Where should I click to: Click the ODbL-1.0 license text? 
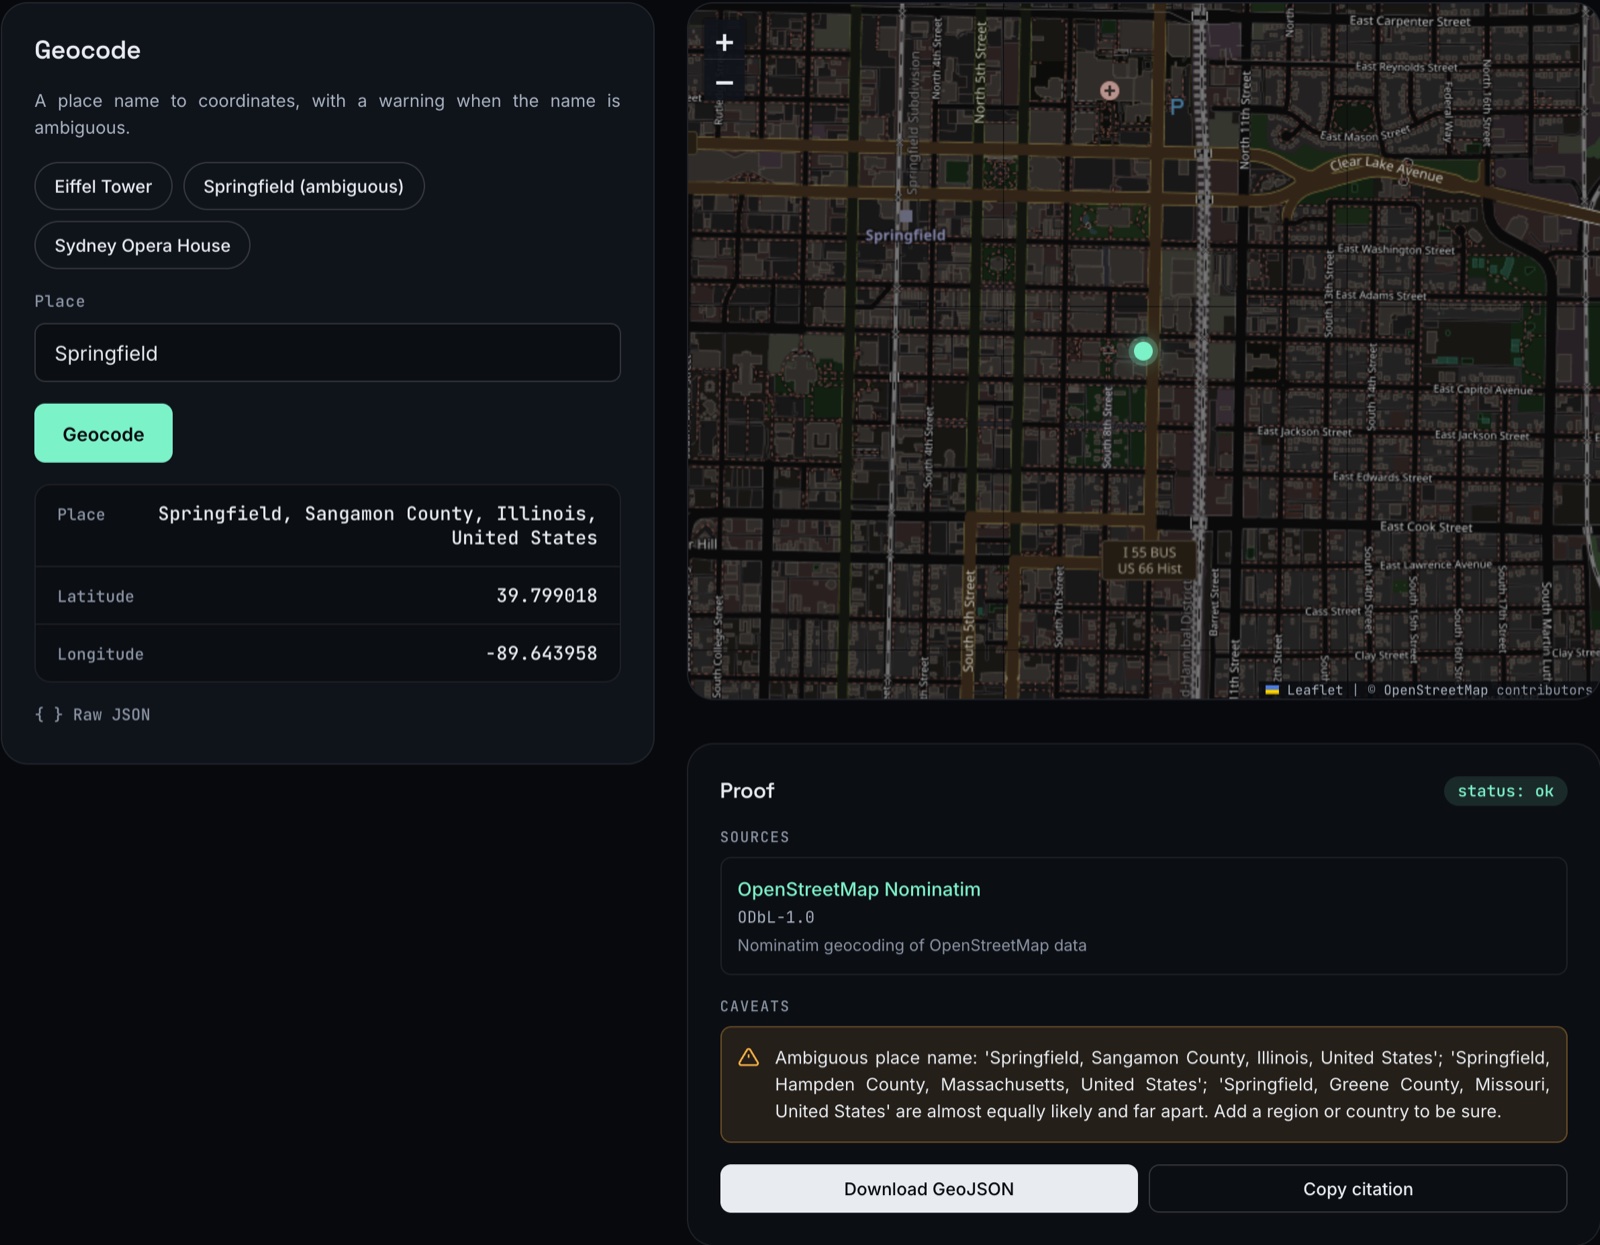776,917
